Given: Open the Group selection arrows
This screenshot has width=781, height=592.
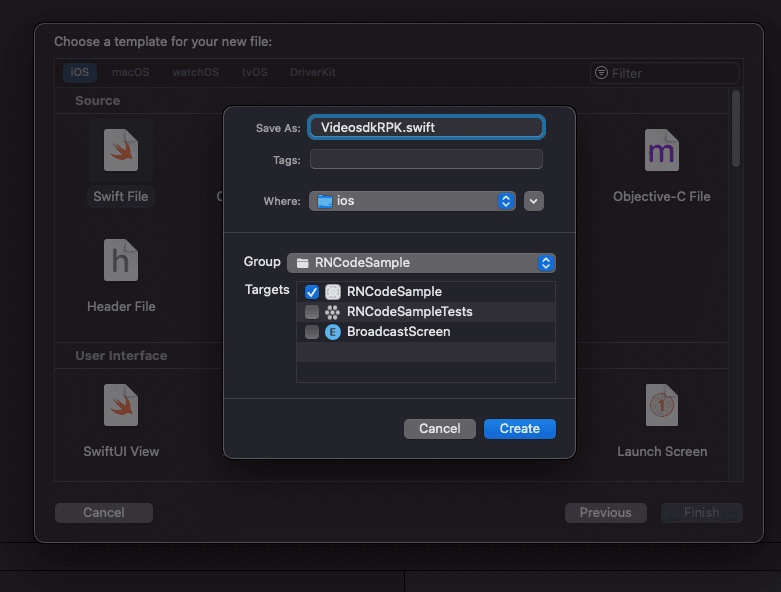Looking at the screenshot, I should (546, 263).
